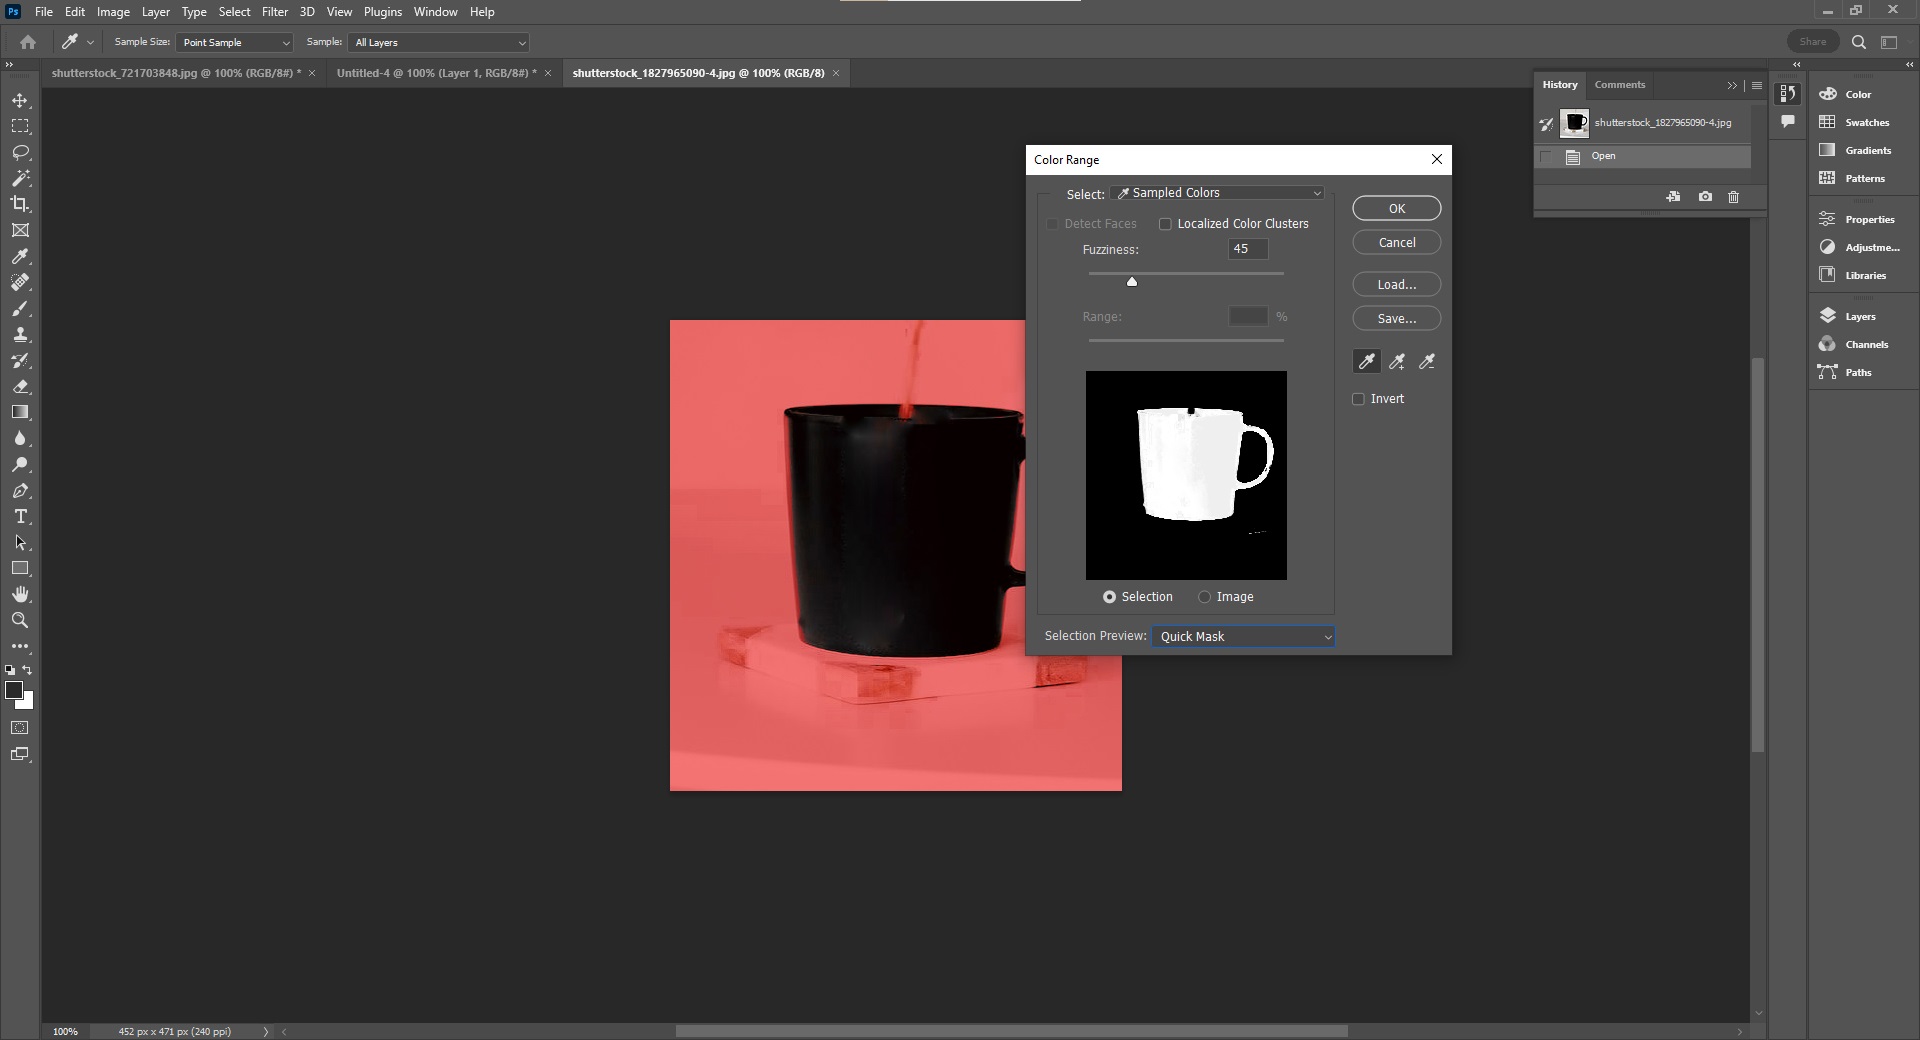The height and width of the screenshot is (1040, 1920).
Task: Click the Add to Sample eyedropper
Action: pos(1397,362)
